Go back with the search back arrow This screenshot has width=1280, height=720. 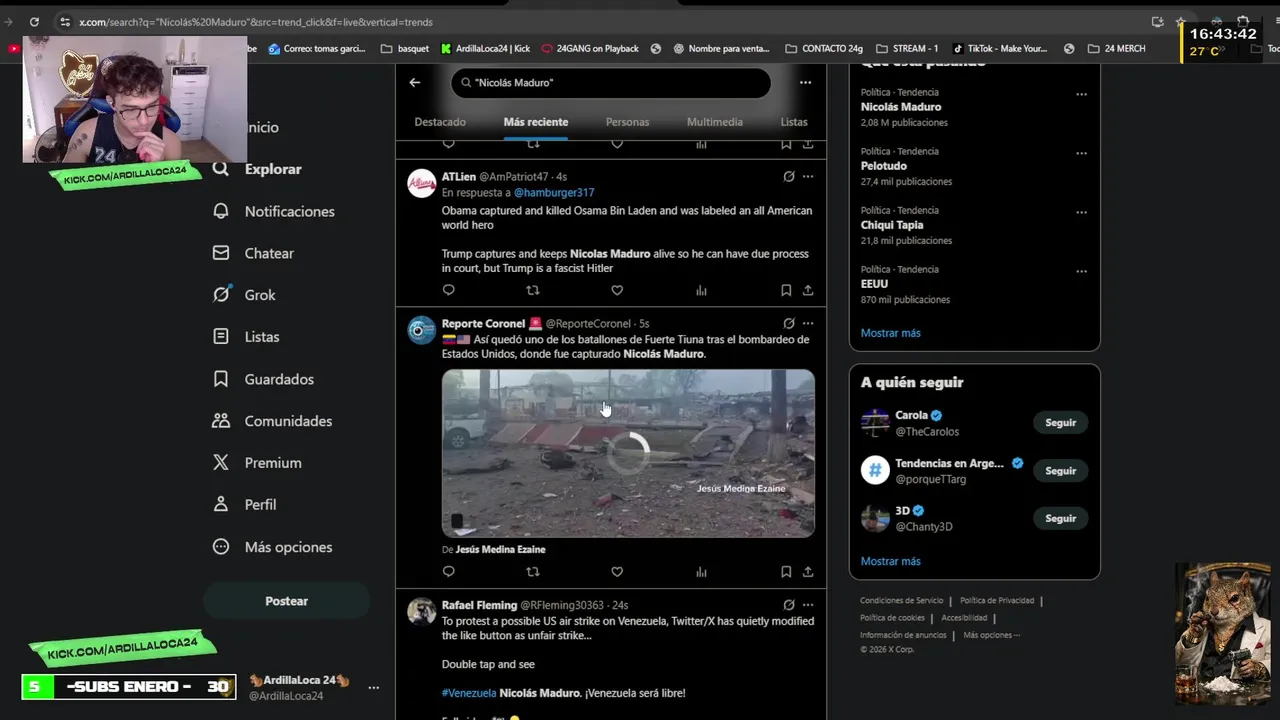tap(415, 83)
